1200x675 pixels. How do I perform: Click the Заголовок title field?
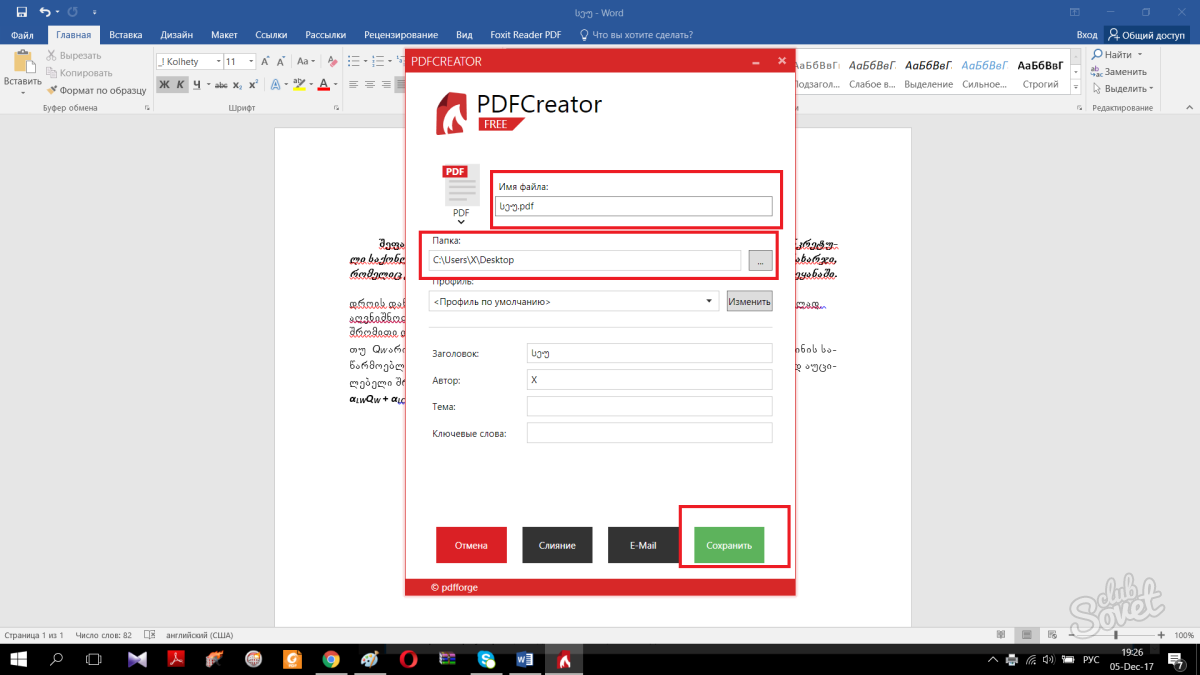point(650,353)
